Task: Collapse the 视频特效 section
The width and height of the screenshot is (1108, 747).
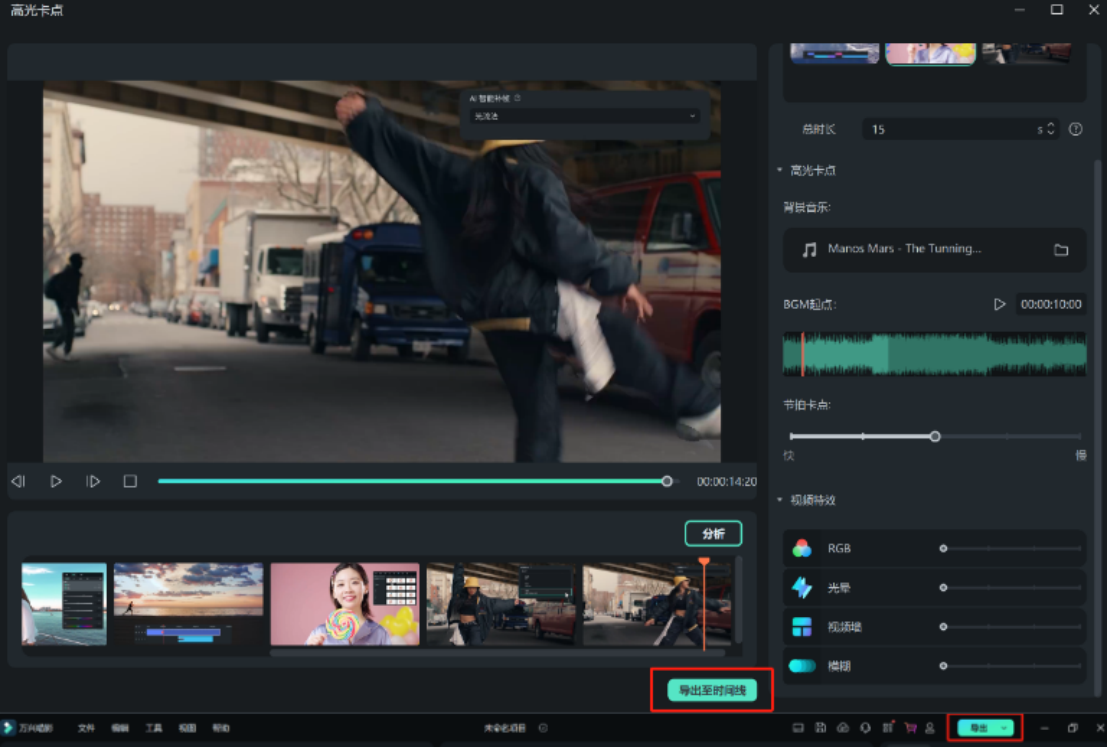Action: (x=780, y=500)
